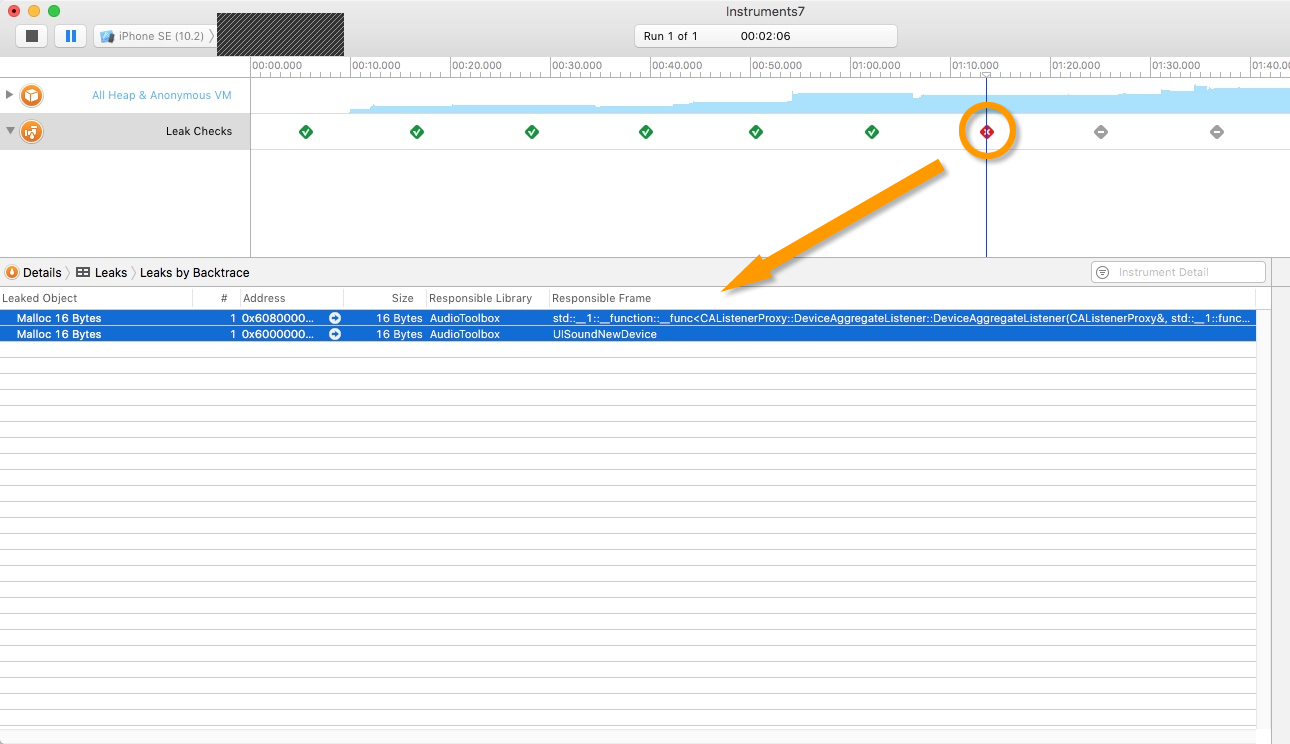Open the Leaks by Backtrace breadcrumb menu

[194, 272]
